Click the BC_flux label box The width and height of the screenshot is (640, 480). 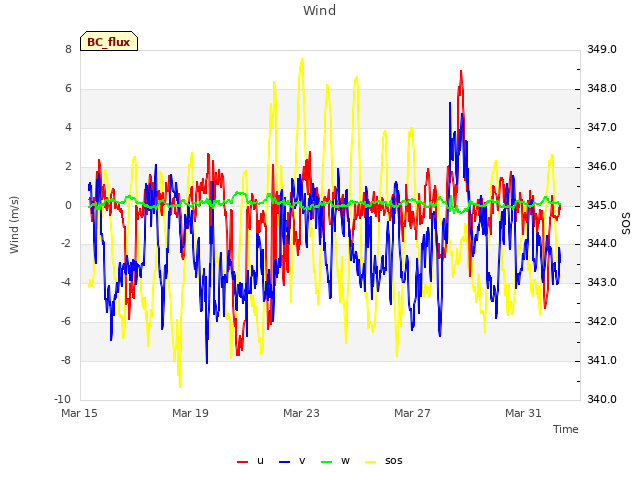pos(109,41)
